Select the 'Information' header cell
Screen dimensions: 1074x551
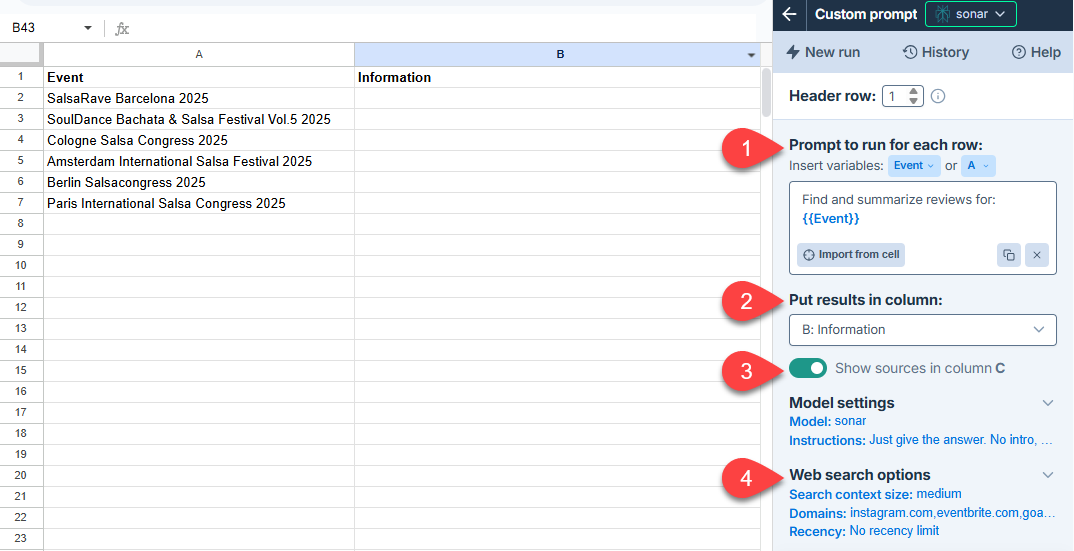pyautogui.click(x=558, y=77)
